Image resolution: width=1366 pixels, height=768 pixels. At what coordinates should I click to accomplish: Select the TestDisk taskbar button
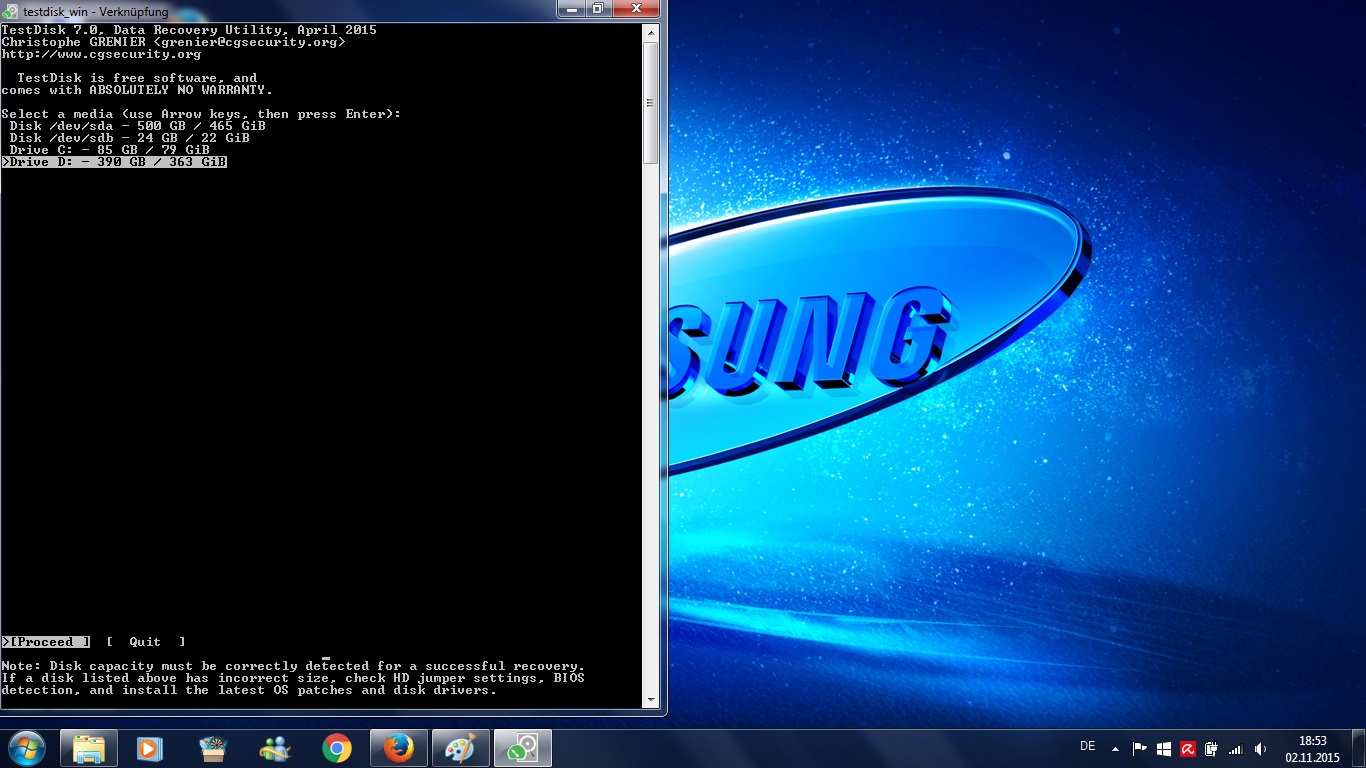(x=523, y=748)
